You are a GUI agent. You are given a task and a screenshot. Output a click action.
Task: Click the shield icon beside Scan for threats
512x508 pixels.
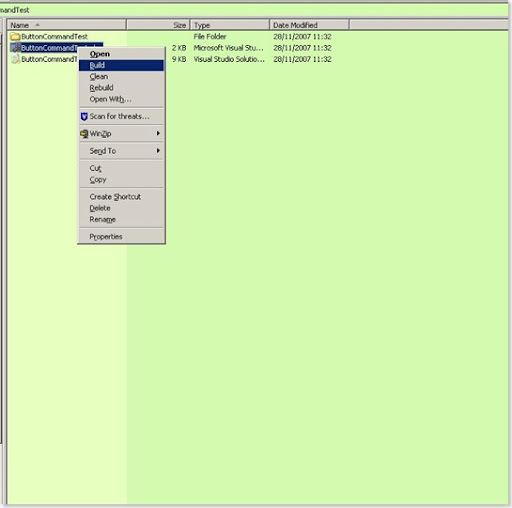(x=84, y=116)
